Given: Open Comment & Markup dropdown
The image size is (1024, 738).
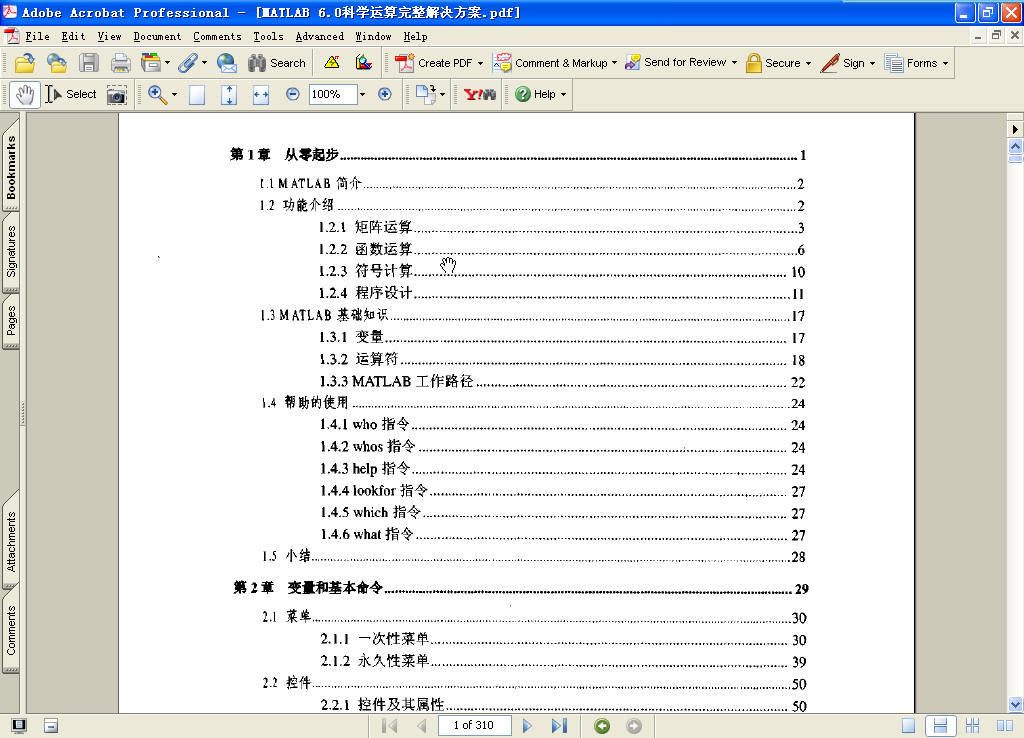Looking at the screenshot, I should pos(555,63).
